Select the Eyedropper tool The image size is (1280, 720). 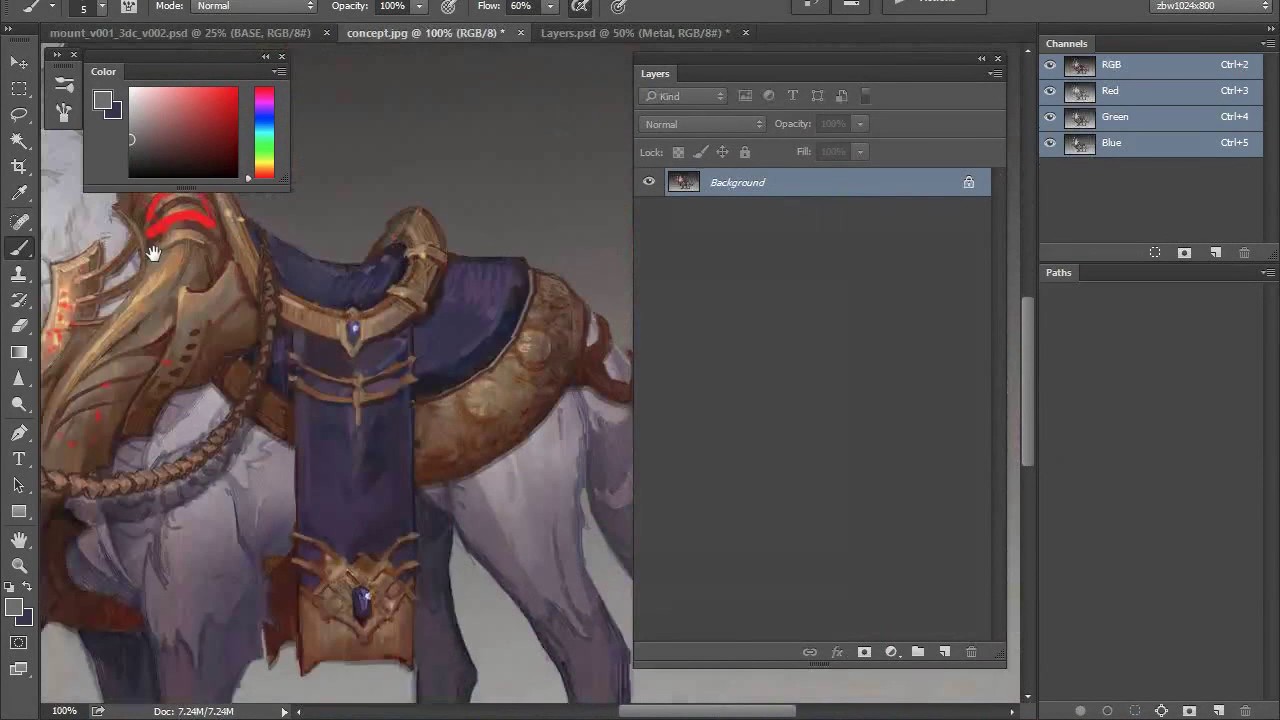point(19,194)
